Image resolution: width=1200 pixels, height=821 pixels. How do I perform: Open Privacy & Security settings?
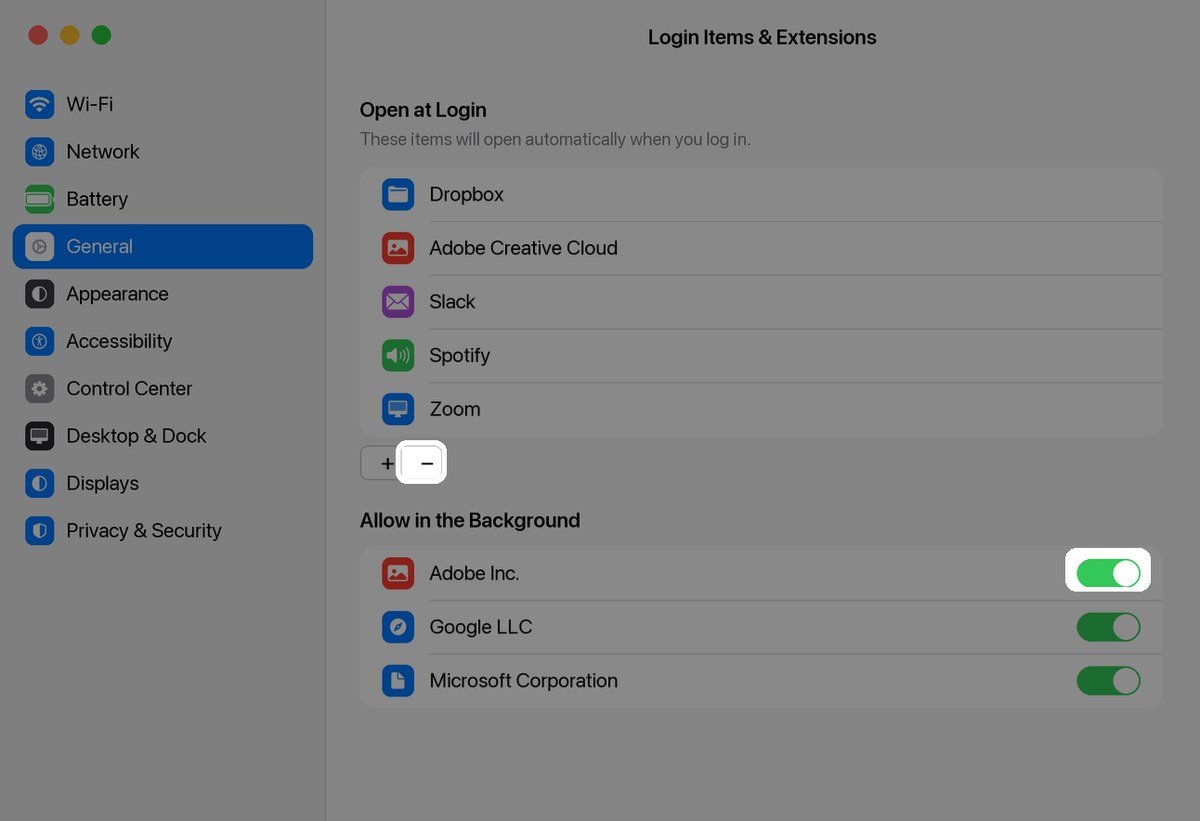coord(163,531)
